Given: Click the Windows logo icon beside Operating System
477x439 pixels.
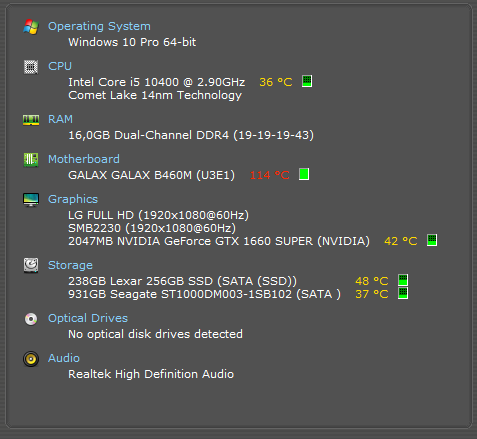Looking at the screenshot, I should (31, 27).
